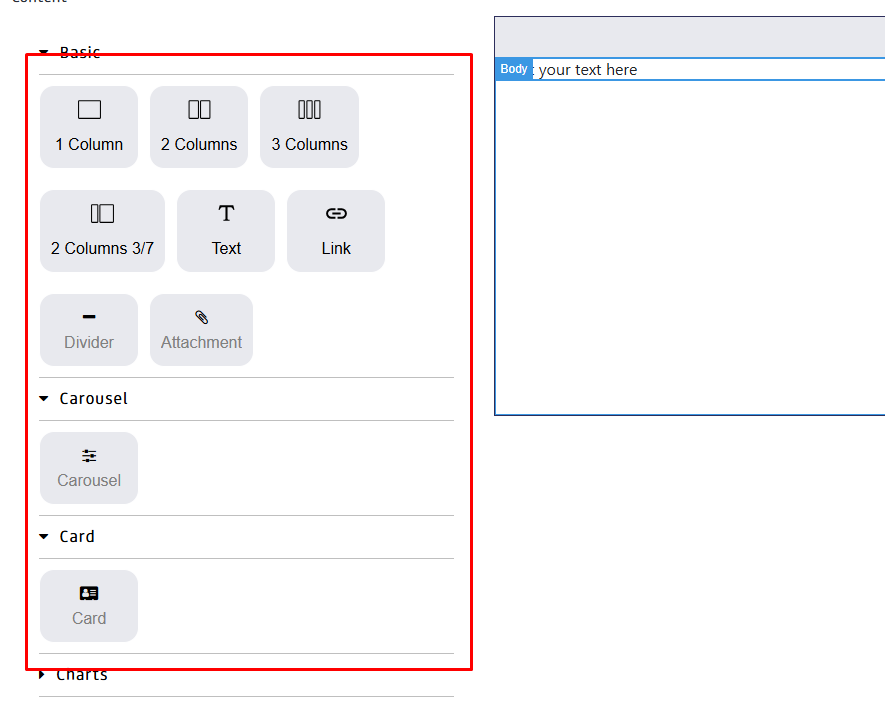Pick the Card block tile
Image resolution: width=885 pixels, height=721 pixels.
[89, 606]
